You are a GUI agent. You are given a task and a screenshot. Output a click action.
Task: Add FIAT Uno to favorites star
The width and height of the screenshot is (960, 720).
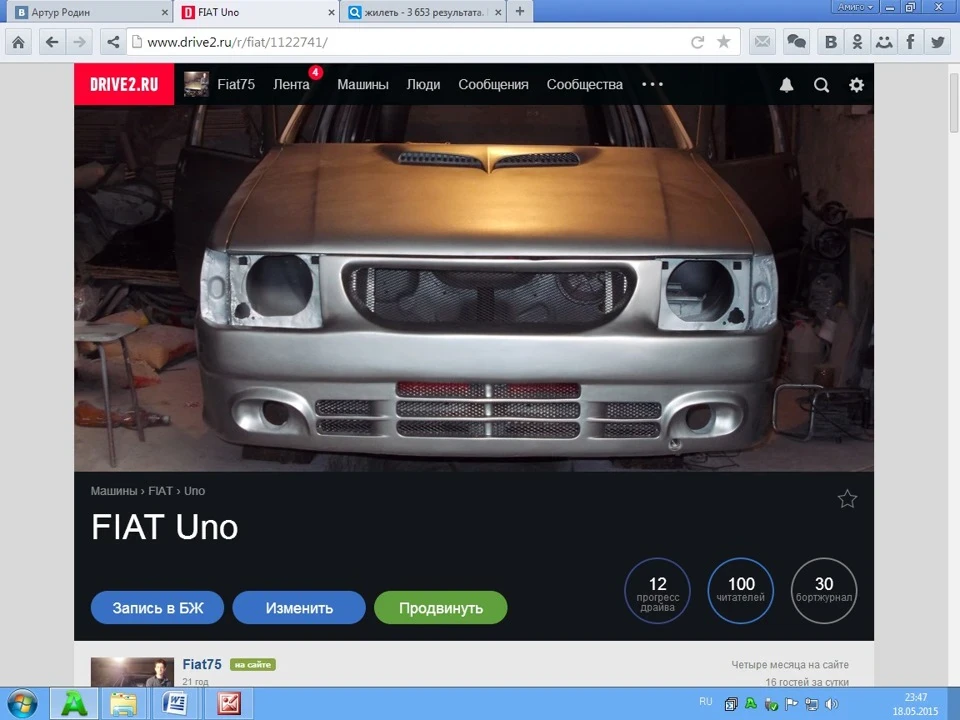(847, 499)
